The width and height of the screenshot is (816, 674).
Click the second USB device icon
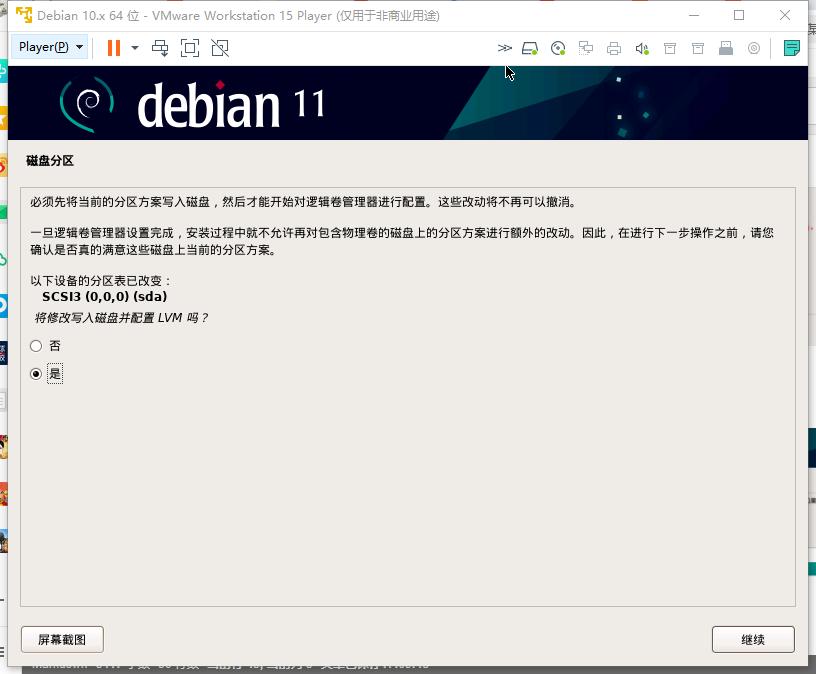click(698, 48)
